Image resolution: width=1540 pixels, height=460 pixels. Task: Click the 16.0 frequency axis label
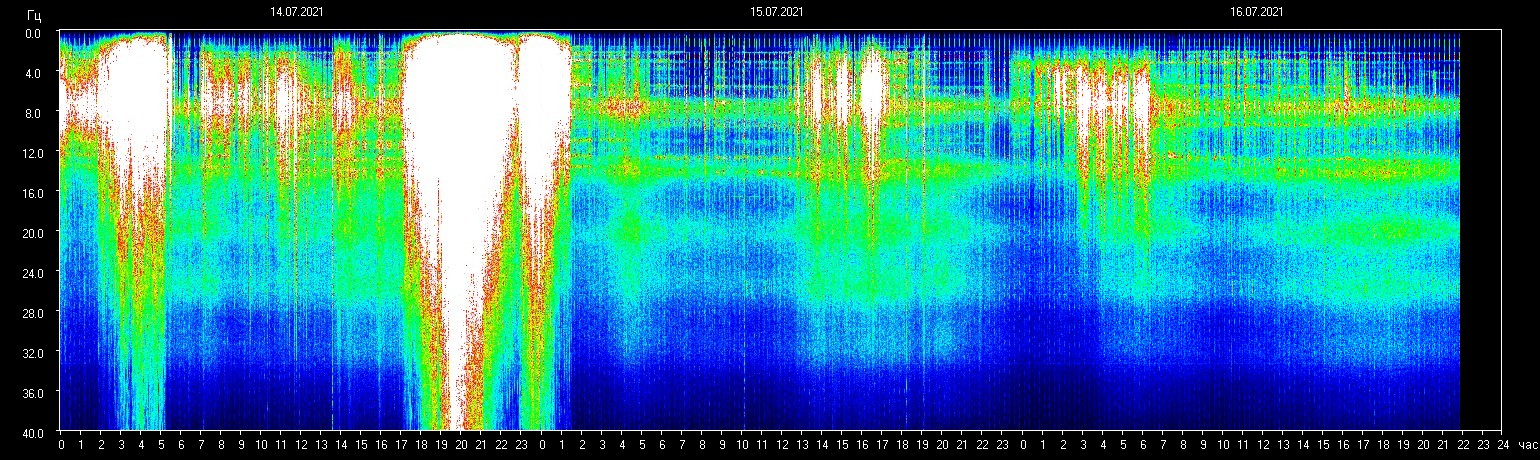[x=31, y=192]
